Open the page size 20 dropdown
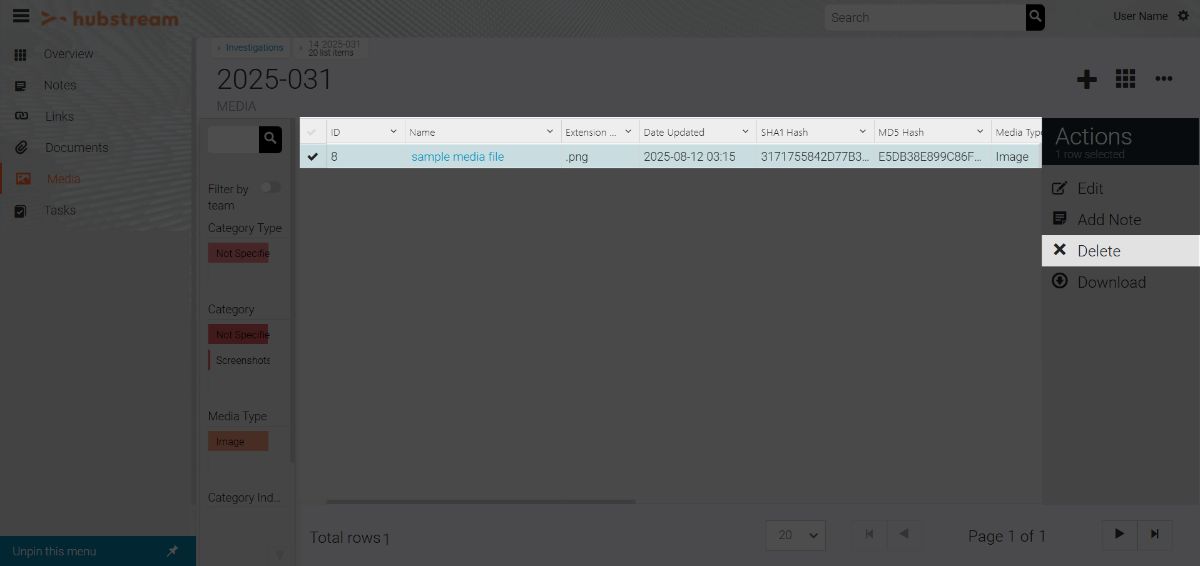The image size is (1200, 566). 795,535
